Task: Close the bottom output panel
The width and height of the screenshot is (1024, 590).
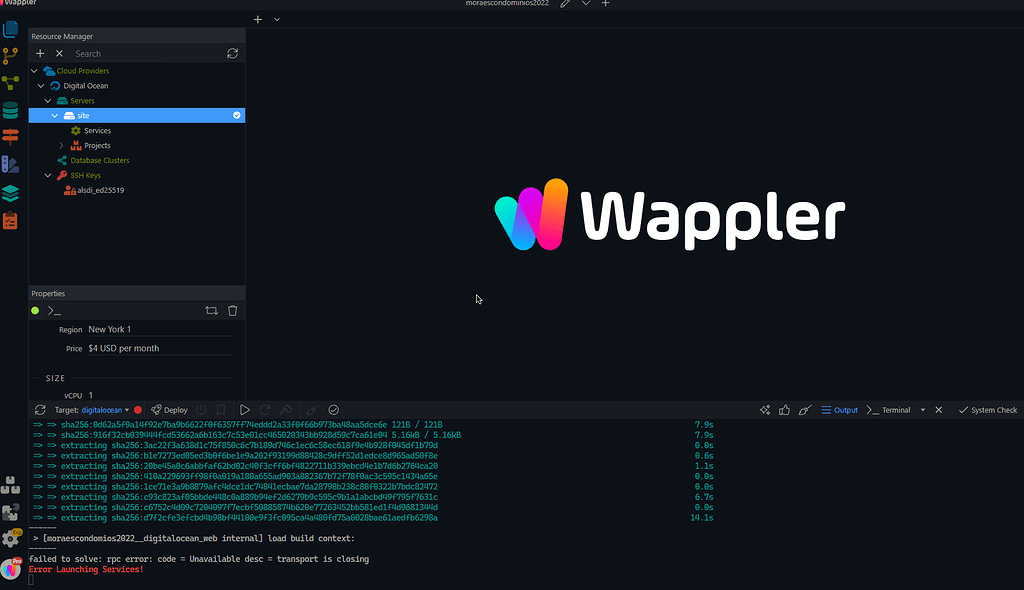Action: pyautogui.click(x=938, y=410)
